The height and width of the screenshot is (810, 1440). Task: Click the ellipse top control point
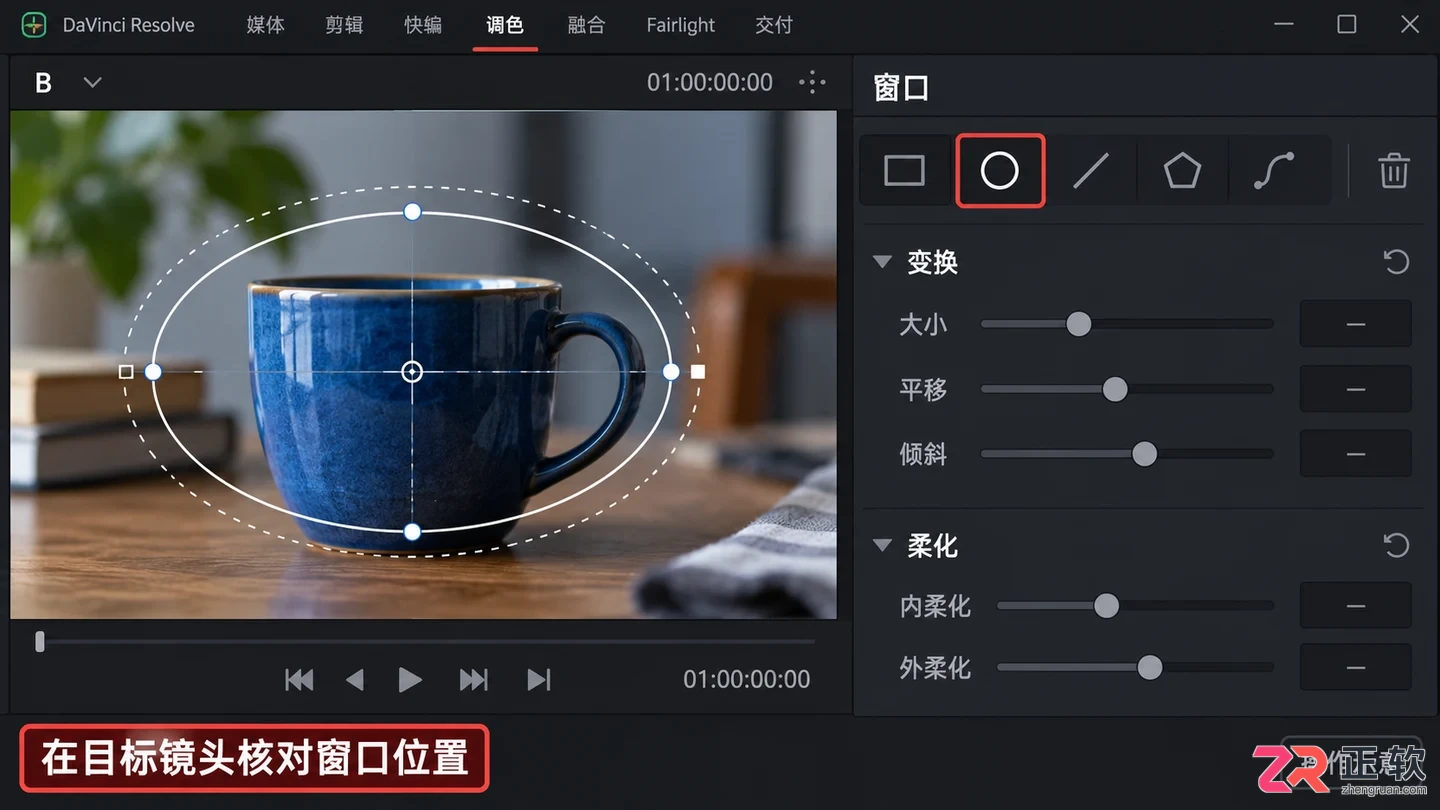coord(412,211)
